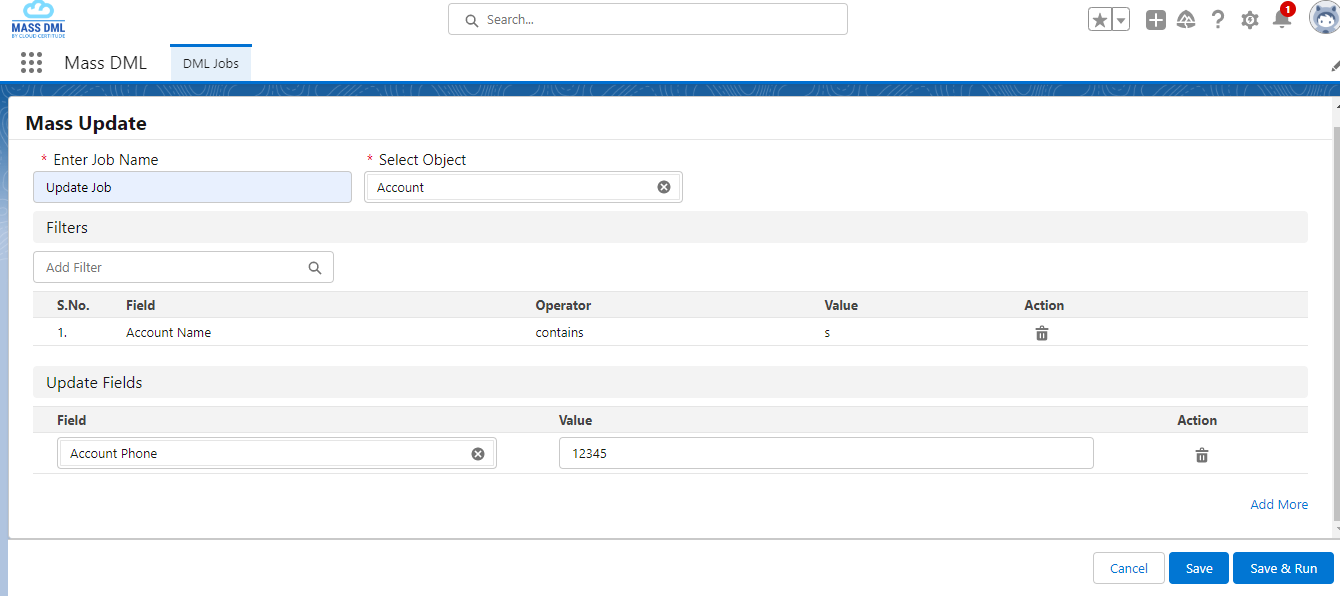Click the Favorites star icon

click(1100, 20)
